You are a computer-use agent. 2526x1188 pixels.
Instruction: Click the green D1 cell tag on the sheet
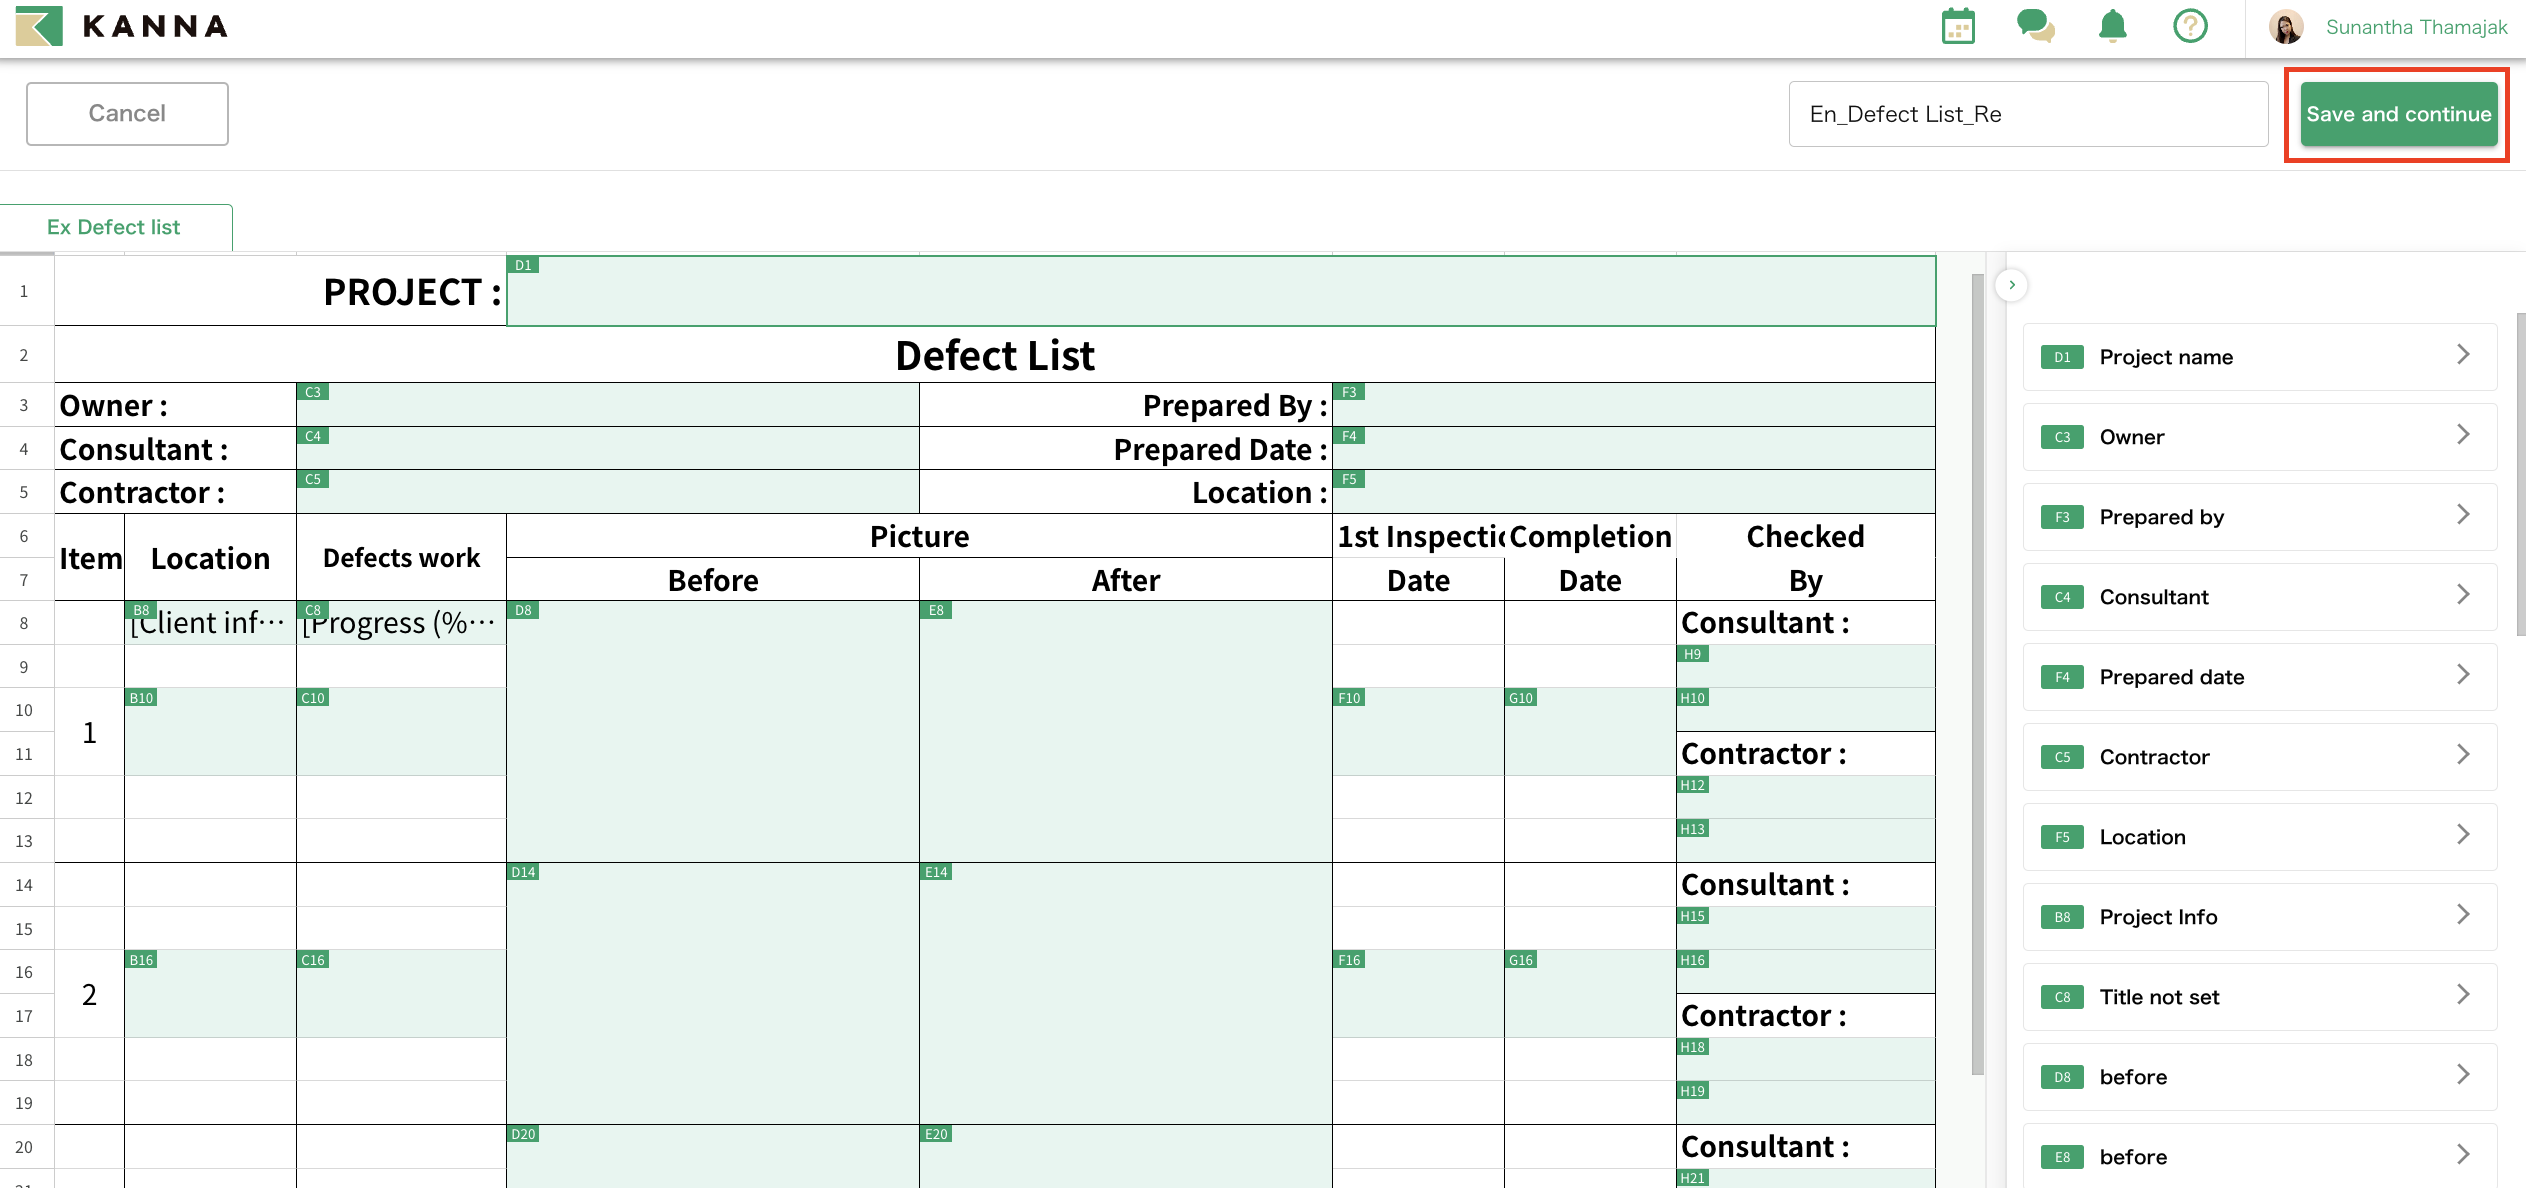click(x=524, y=265)
